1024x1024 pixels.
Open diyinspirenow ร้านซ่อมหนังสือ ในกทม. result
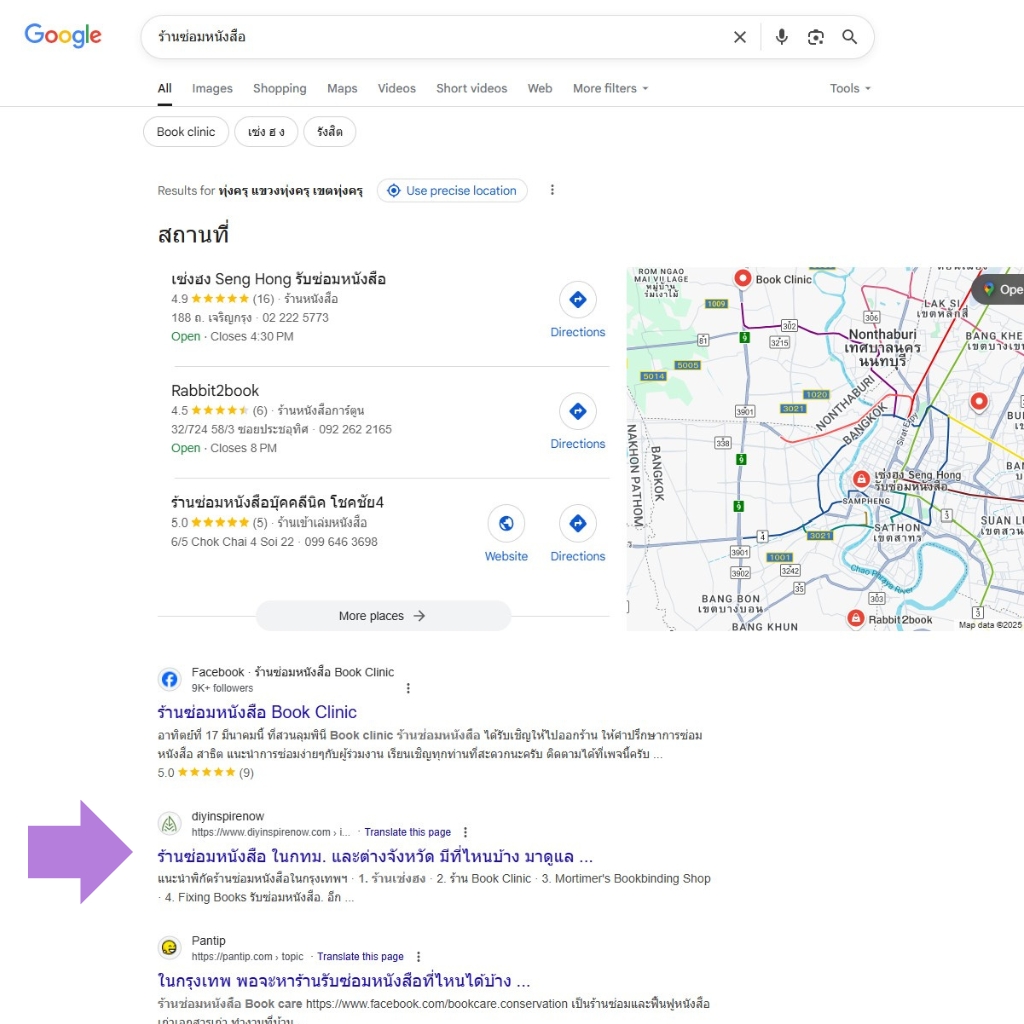coord(375,856)
